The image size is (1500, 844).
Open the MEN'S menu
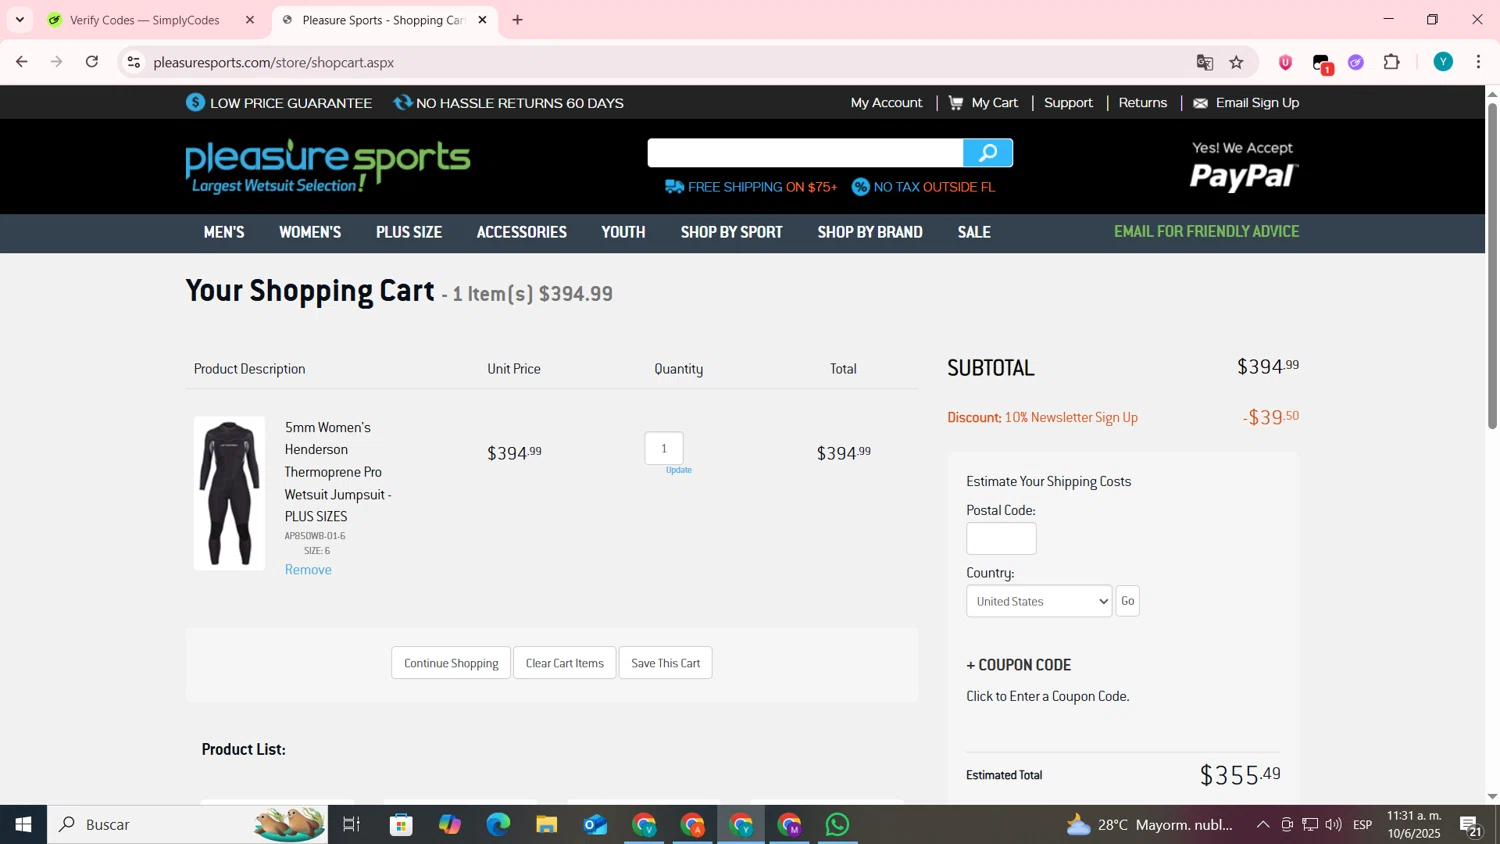tap(224, 232)
